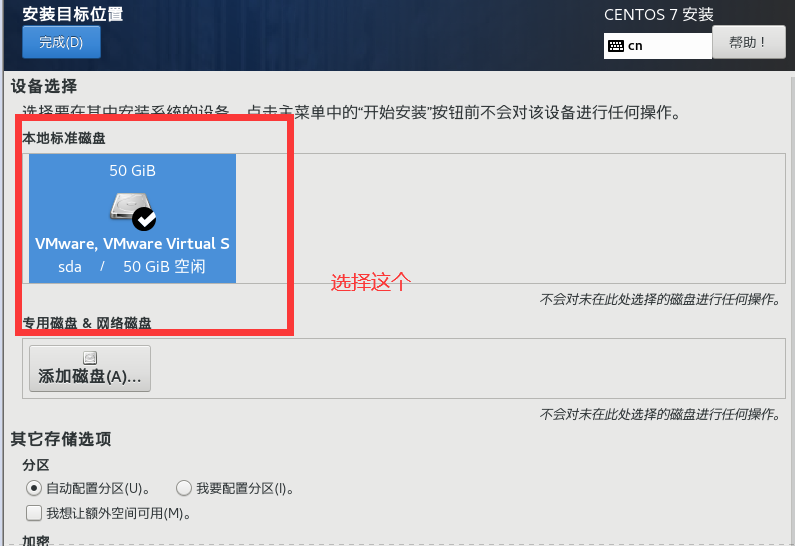795x546 pixels.
Task: Select the 自动配置分区(U) radio option
Action: [33, 488]
